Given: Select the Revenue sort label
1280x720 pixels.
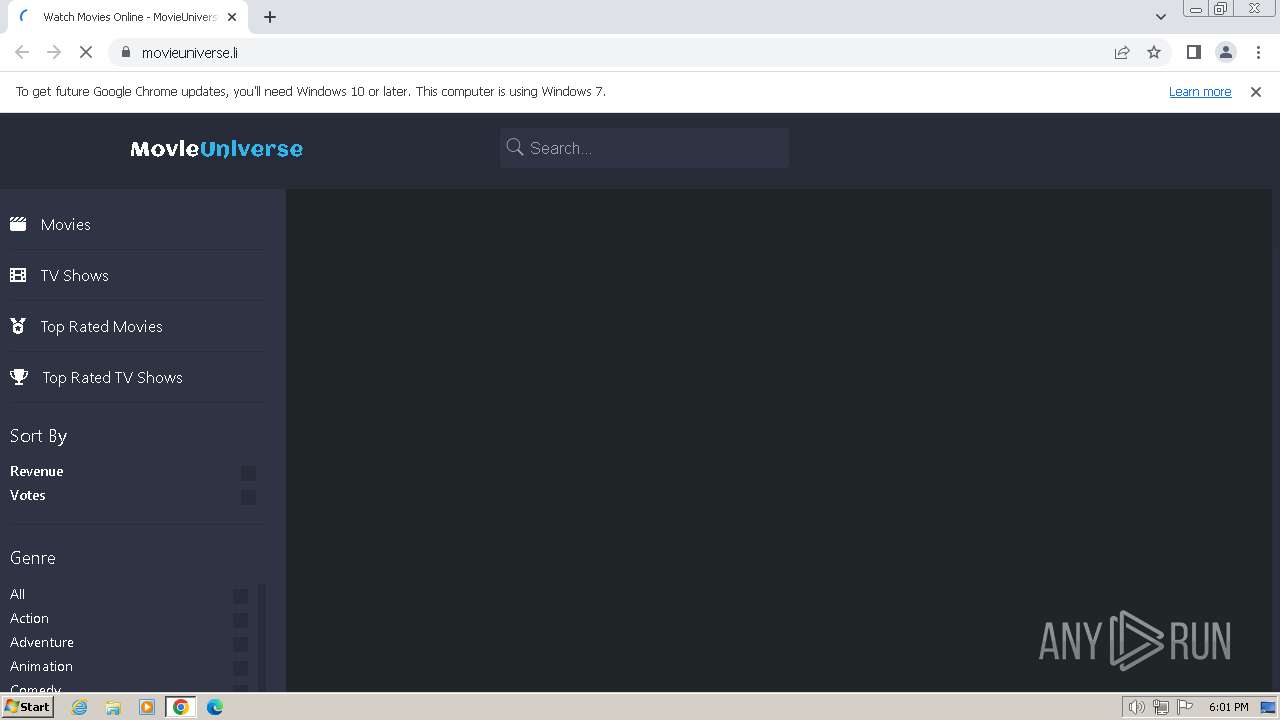Looking at the screenshot, I should [36, 471].
